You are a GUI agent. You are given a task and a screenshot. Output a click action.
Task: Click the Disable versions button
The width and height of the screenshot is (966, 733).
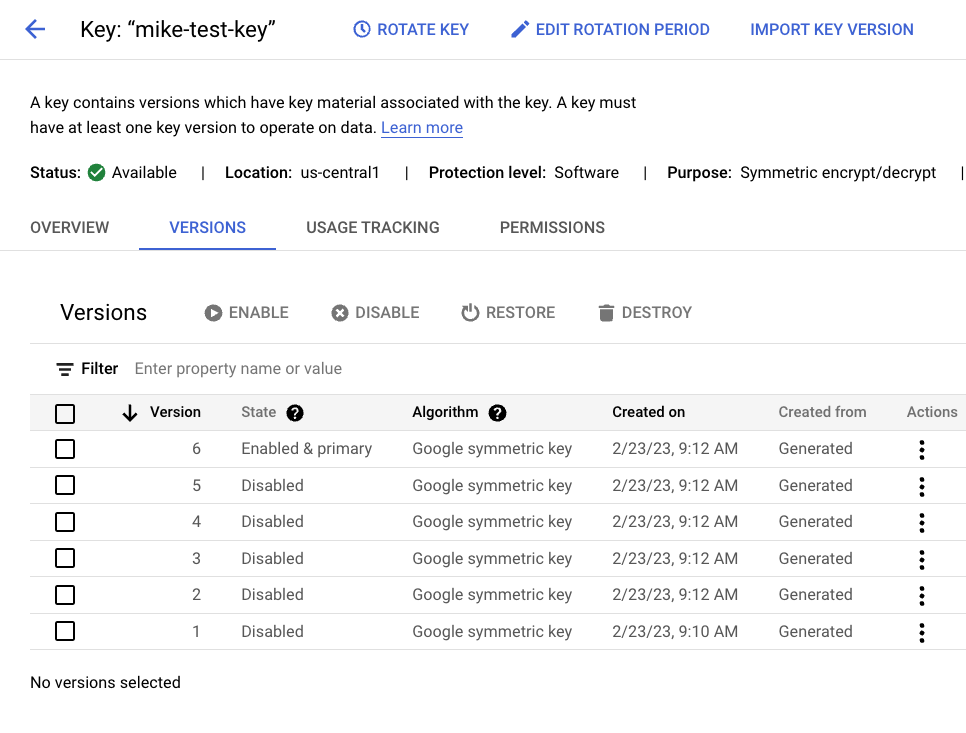[375, 312]
